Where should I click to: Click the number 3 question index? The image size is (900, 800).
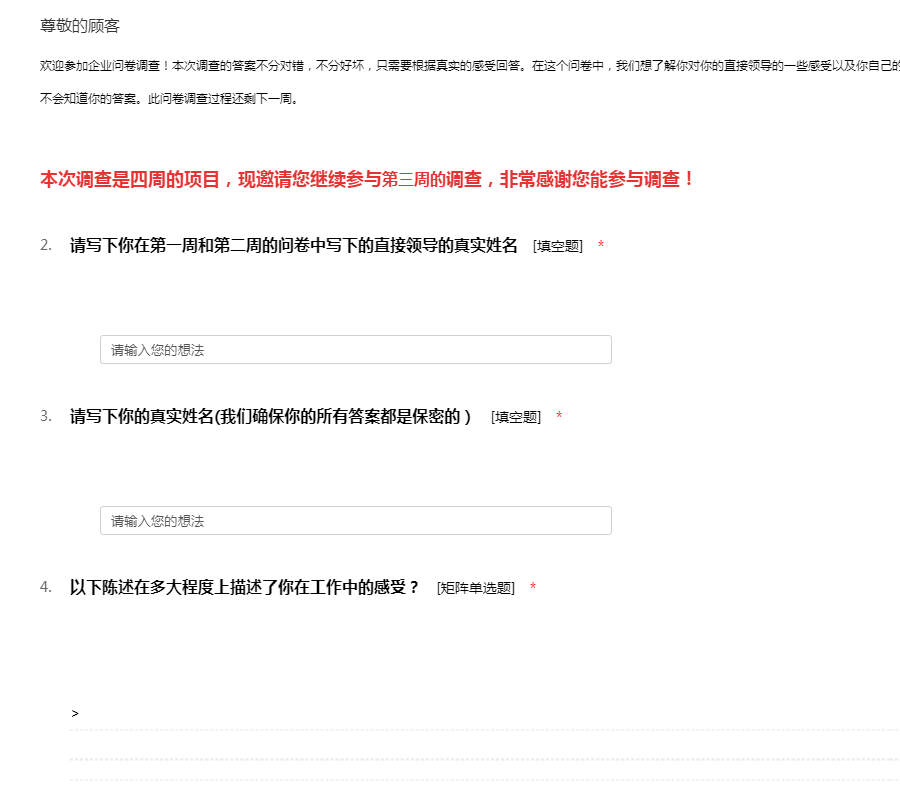(46, 417)
